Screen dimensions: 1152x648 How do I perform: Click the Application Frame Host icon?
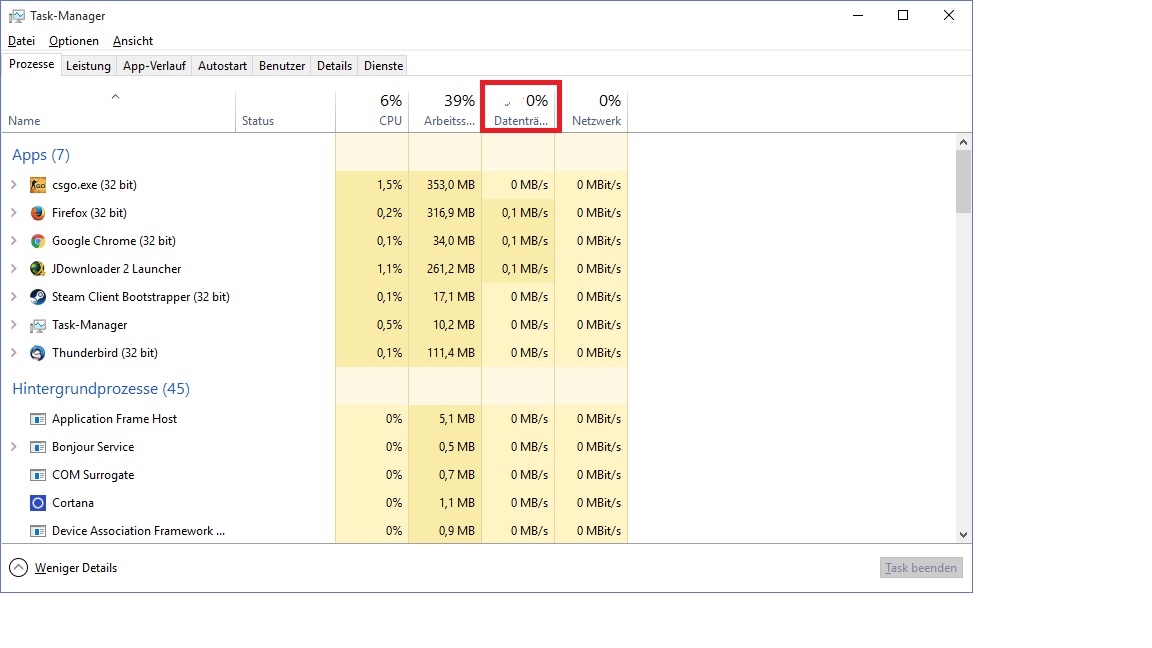click(x=37, y=419)
